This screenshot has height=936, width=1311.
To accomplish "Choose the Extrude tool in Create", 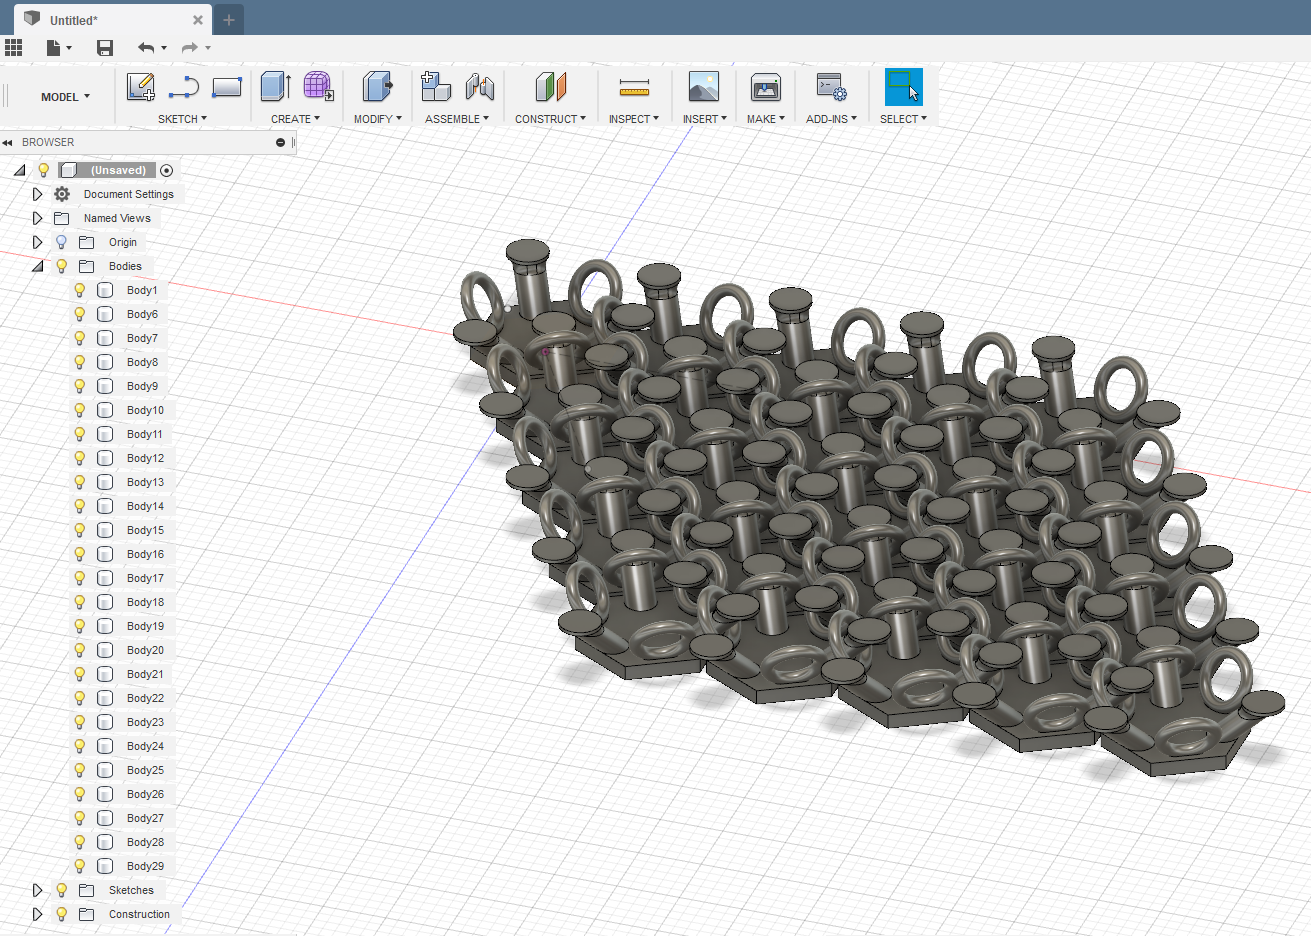I will click(275, 87).
